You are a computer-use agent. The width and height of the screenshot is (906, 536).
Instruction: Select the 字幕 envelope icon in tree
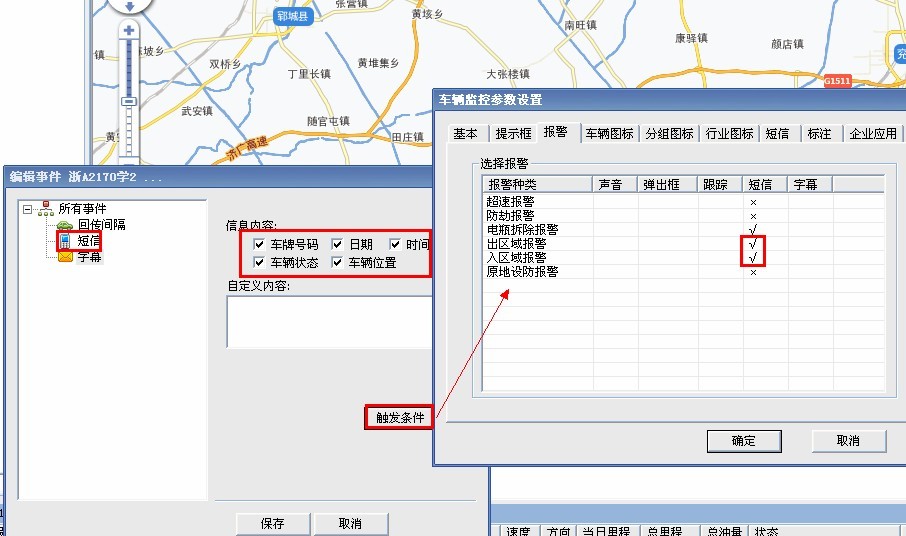[x=65, y=257]
